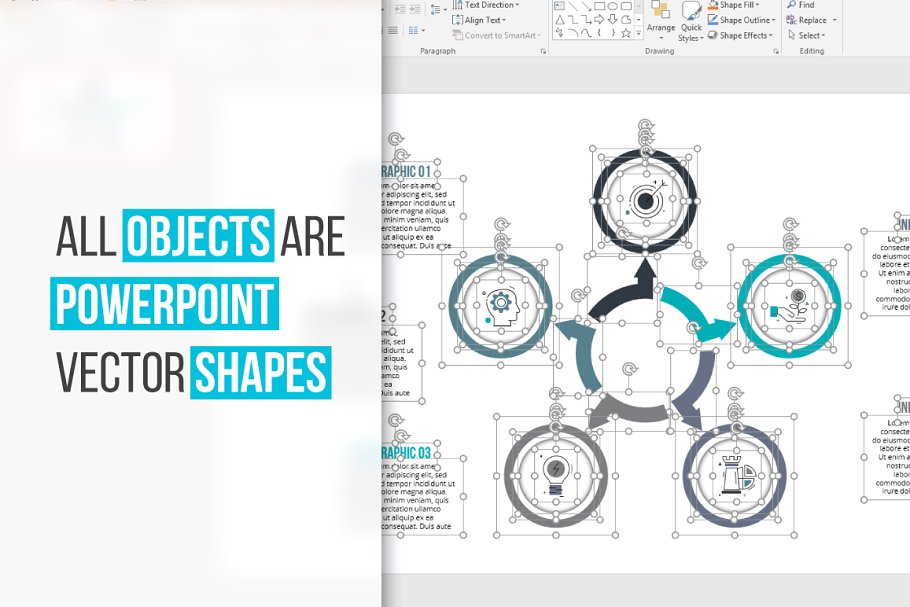This screenshot has height=607, width=910.
Task: Open the Text Direction dropdown
Action: [489, 5]
